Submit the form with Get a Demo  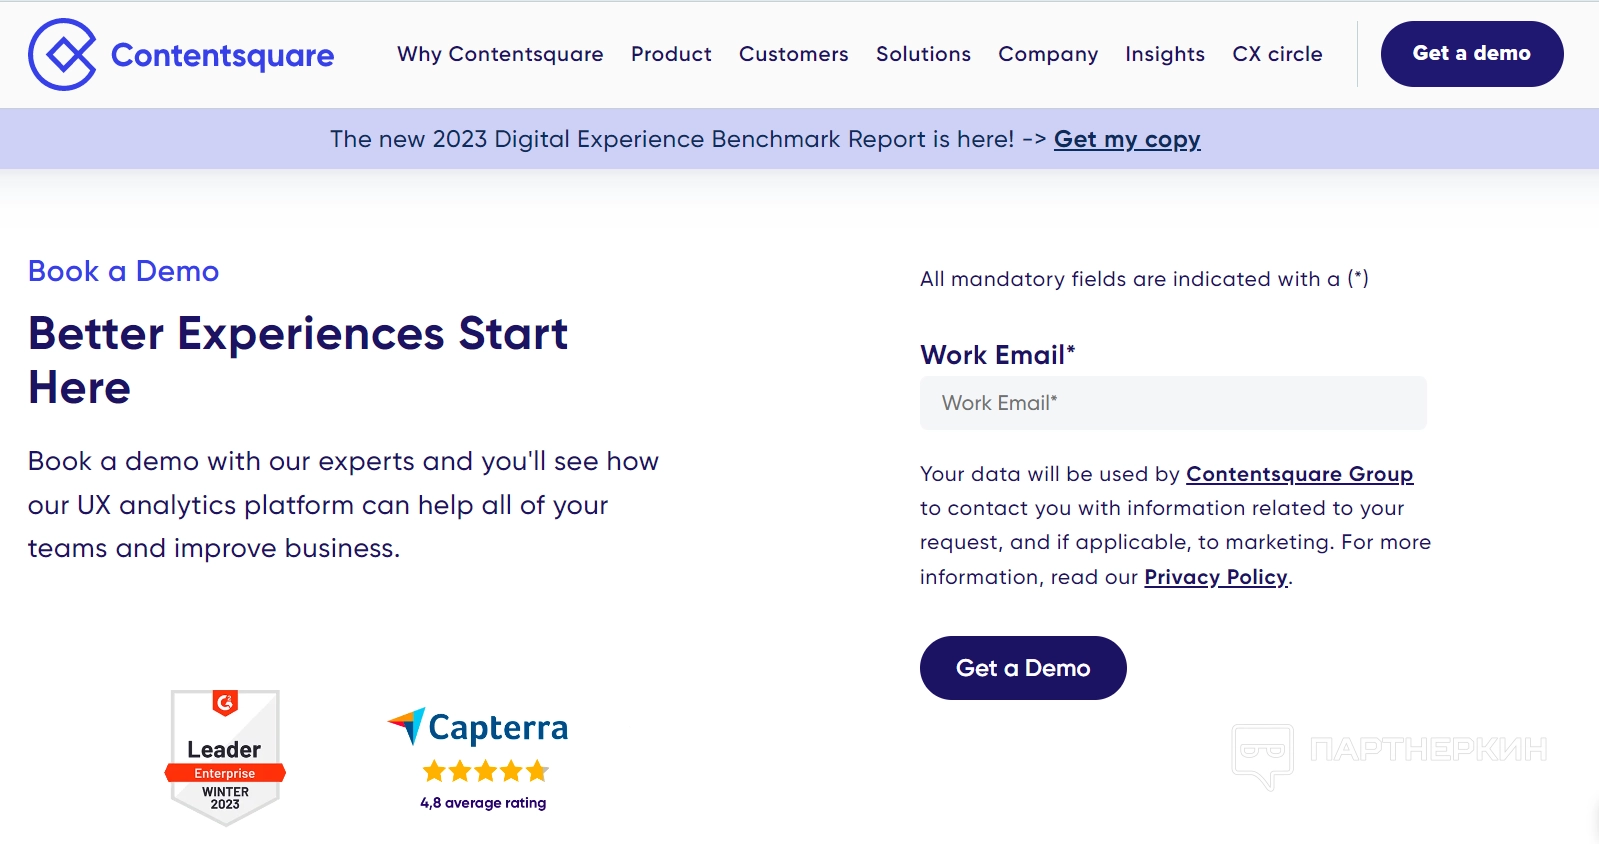[x=1023, y=668]
